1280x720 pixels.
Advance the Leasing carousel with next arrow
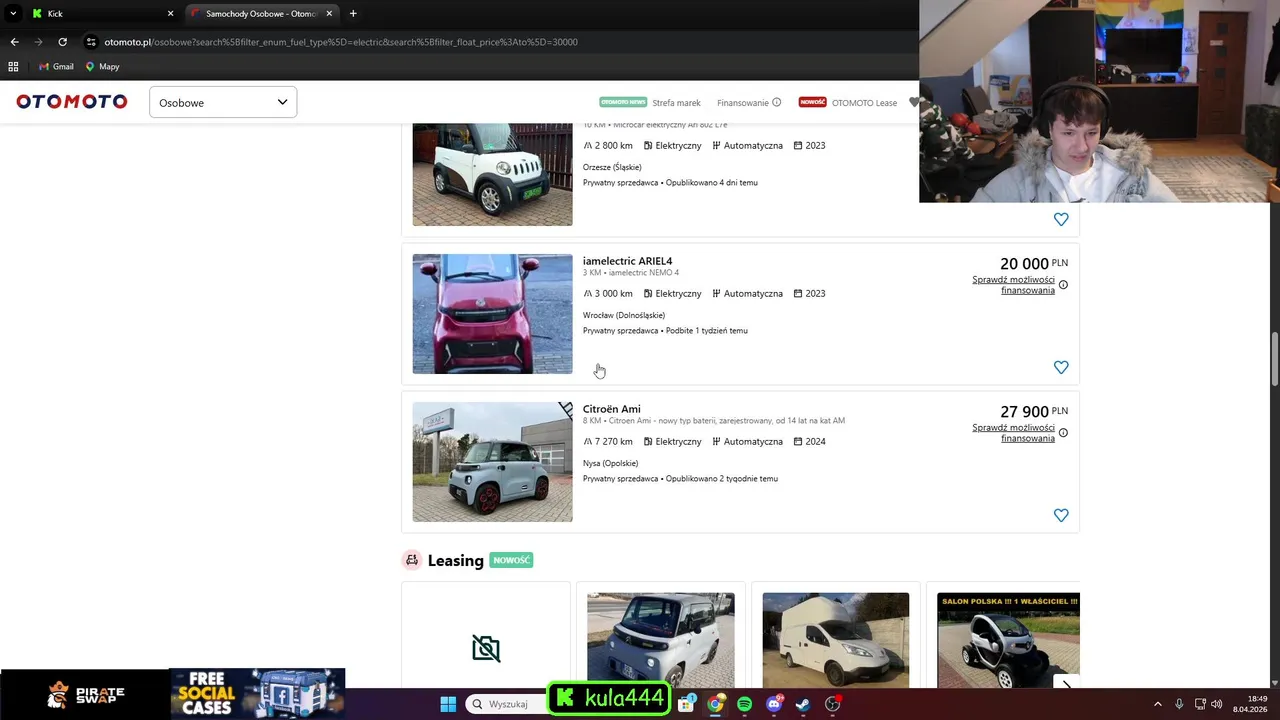(1066, 685)
